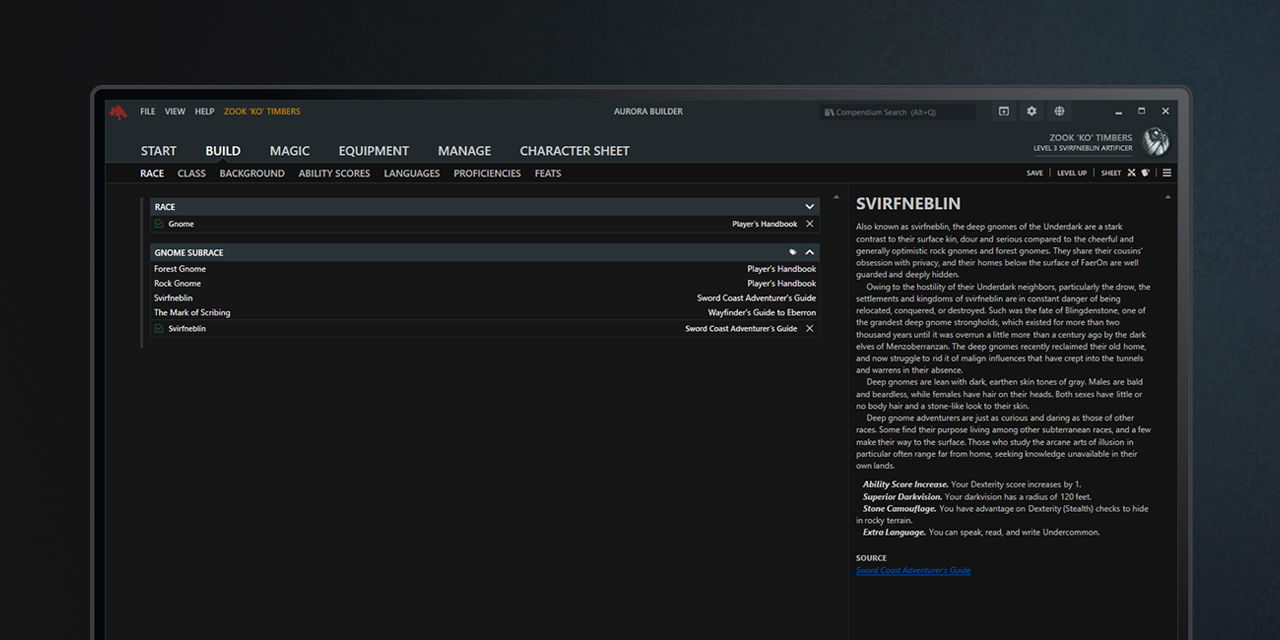1280x640 pixels.
Task: Open the settings gear icon
Action: click(1031, 111)
